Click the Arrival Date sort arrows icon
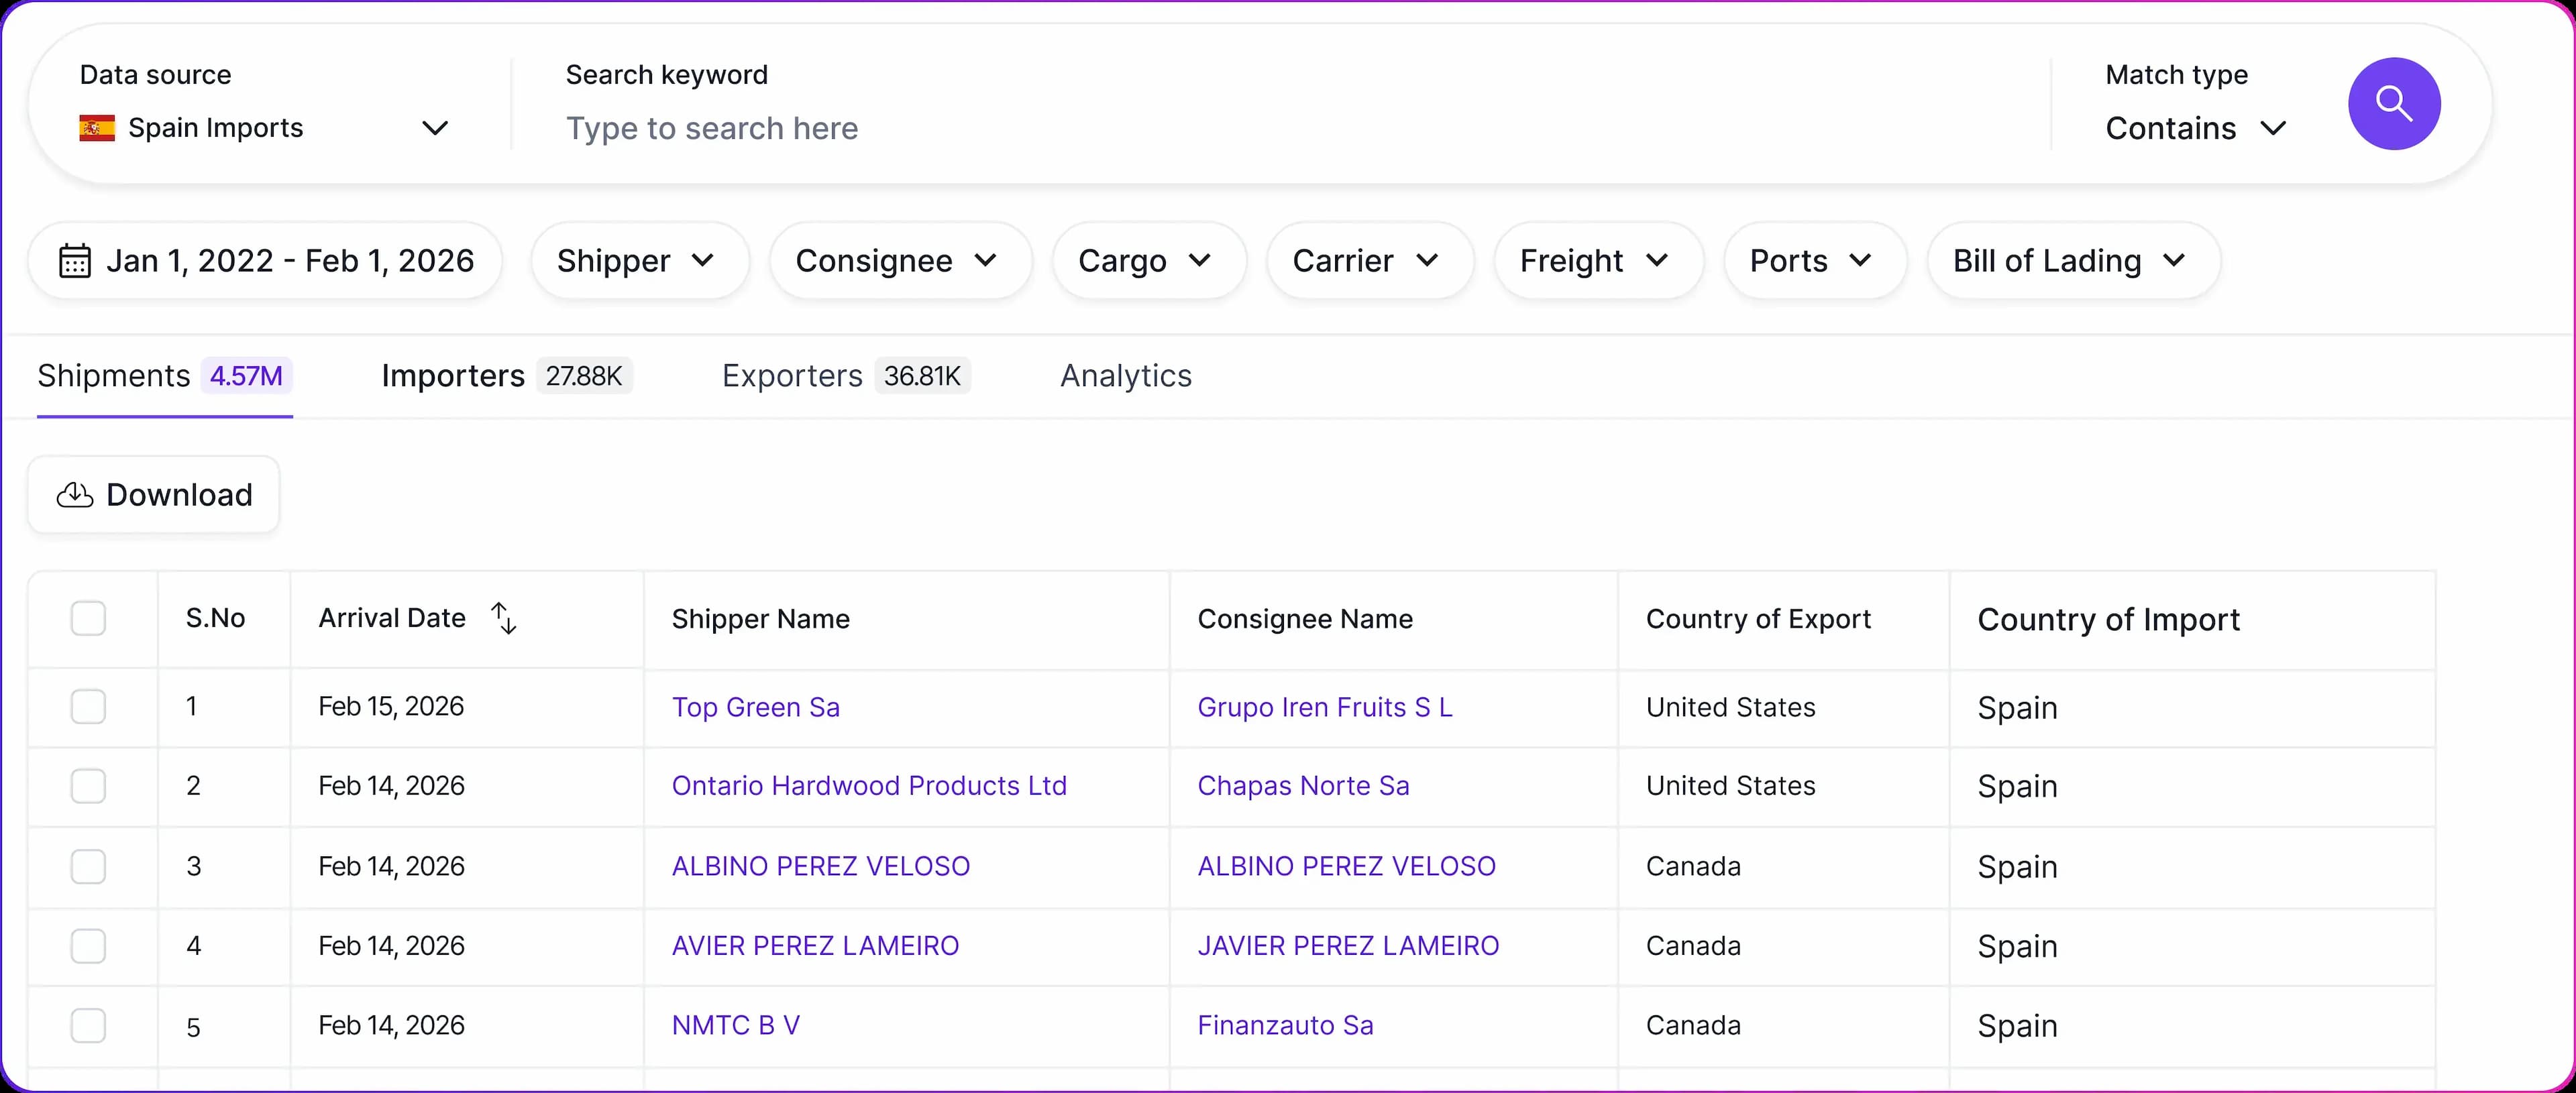The image size is (2576, 1093). 504,618
